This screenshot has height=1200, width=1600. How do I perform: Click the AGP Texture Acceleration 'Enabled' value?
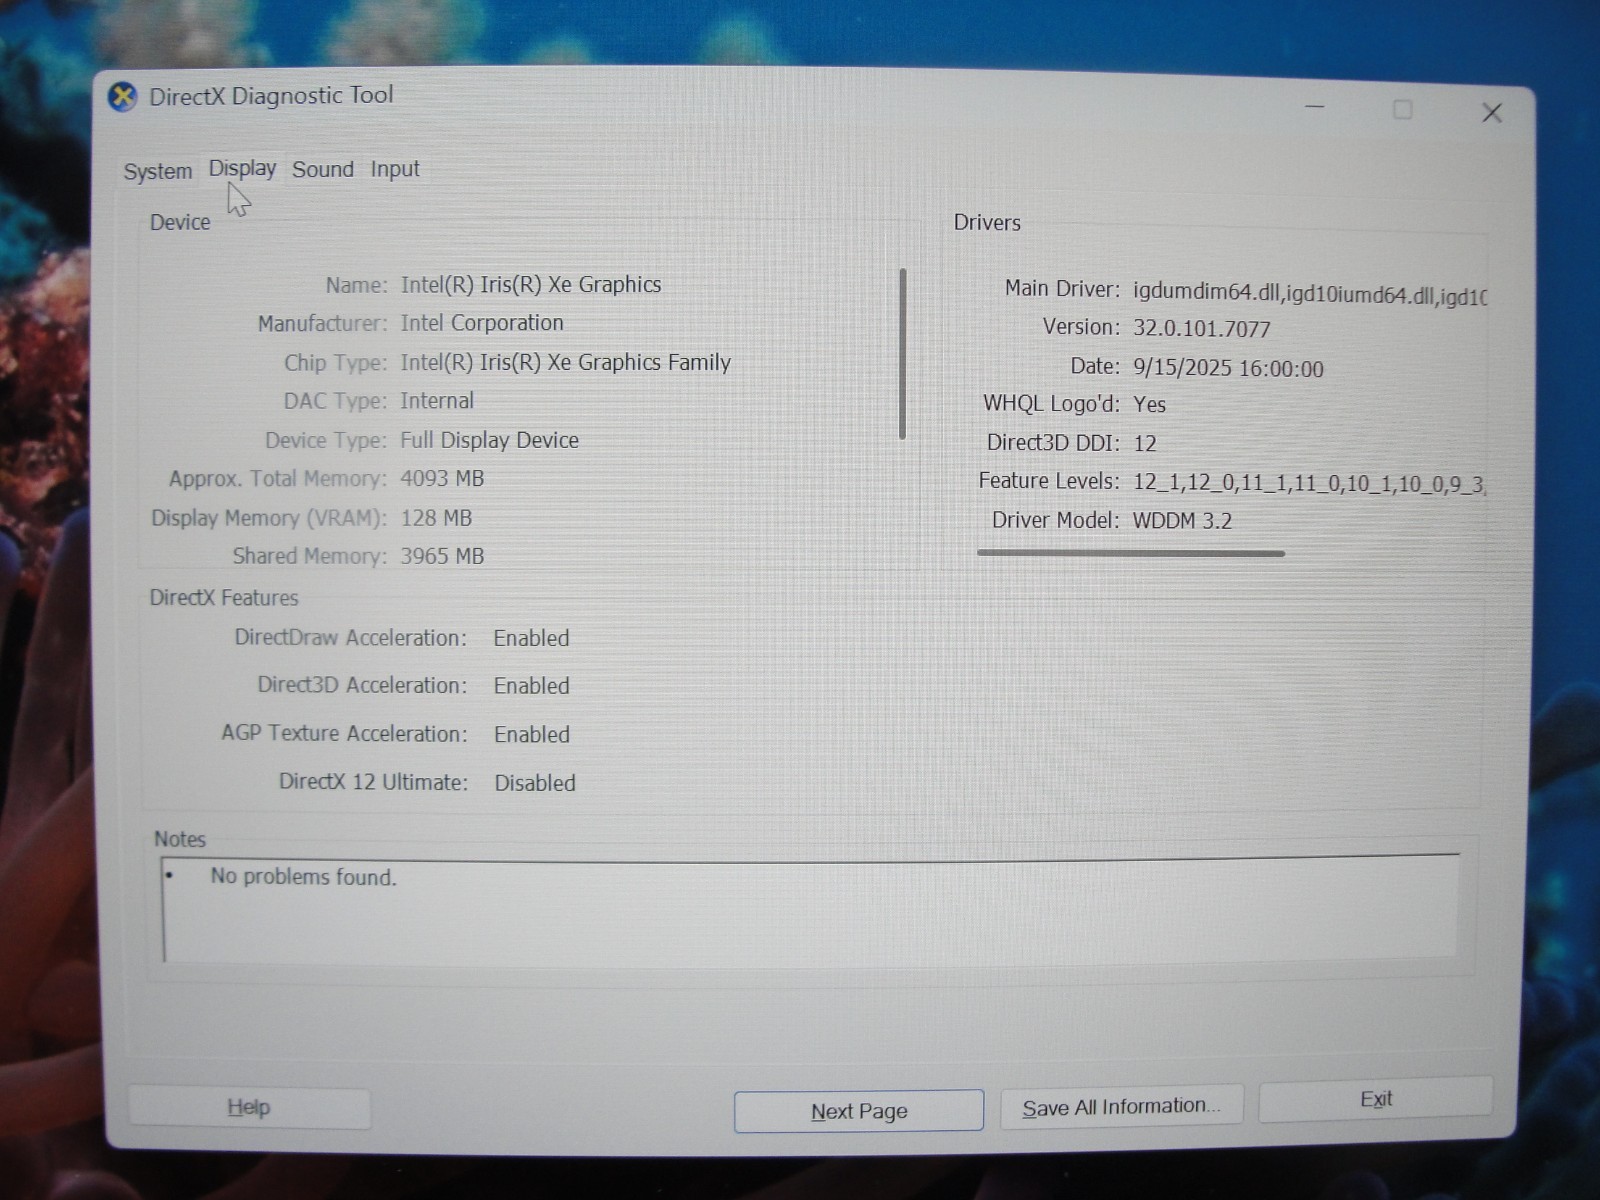click(x=532, y=735)
